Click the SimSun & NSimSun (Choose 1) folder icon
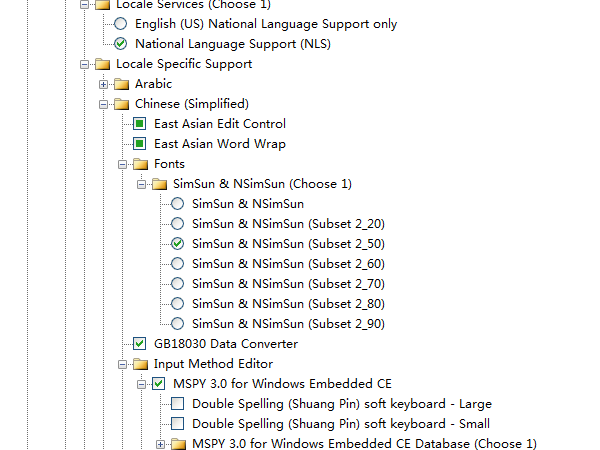 (x=159, y=184)
